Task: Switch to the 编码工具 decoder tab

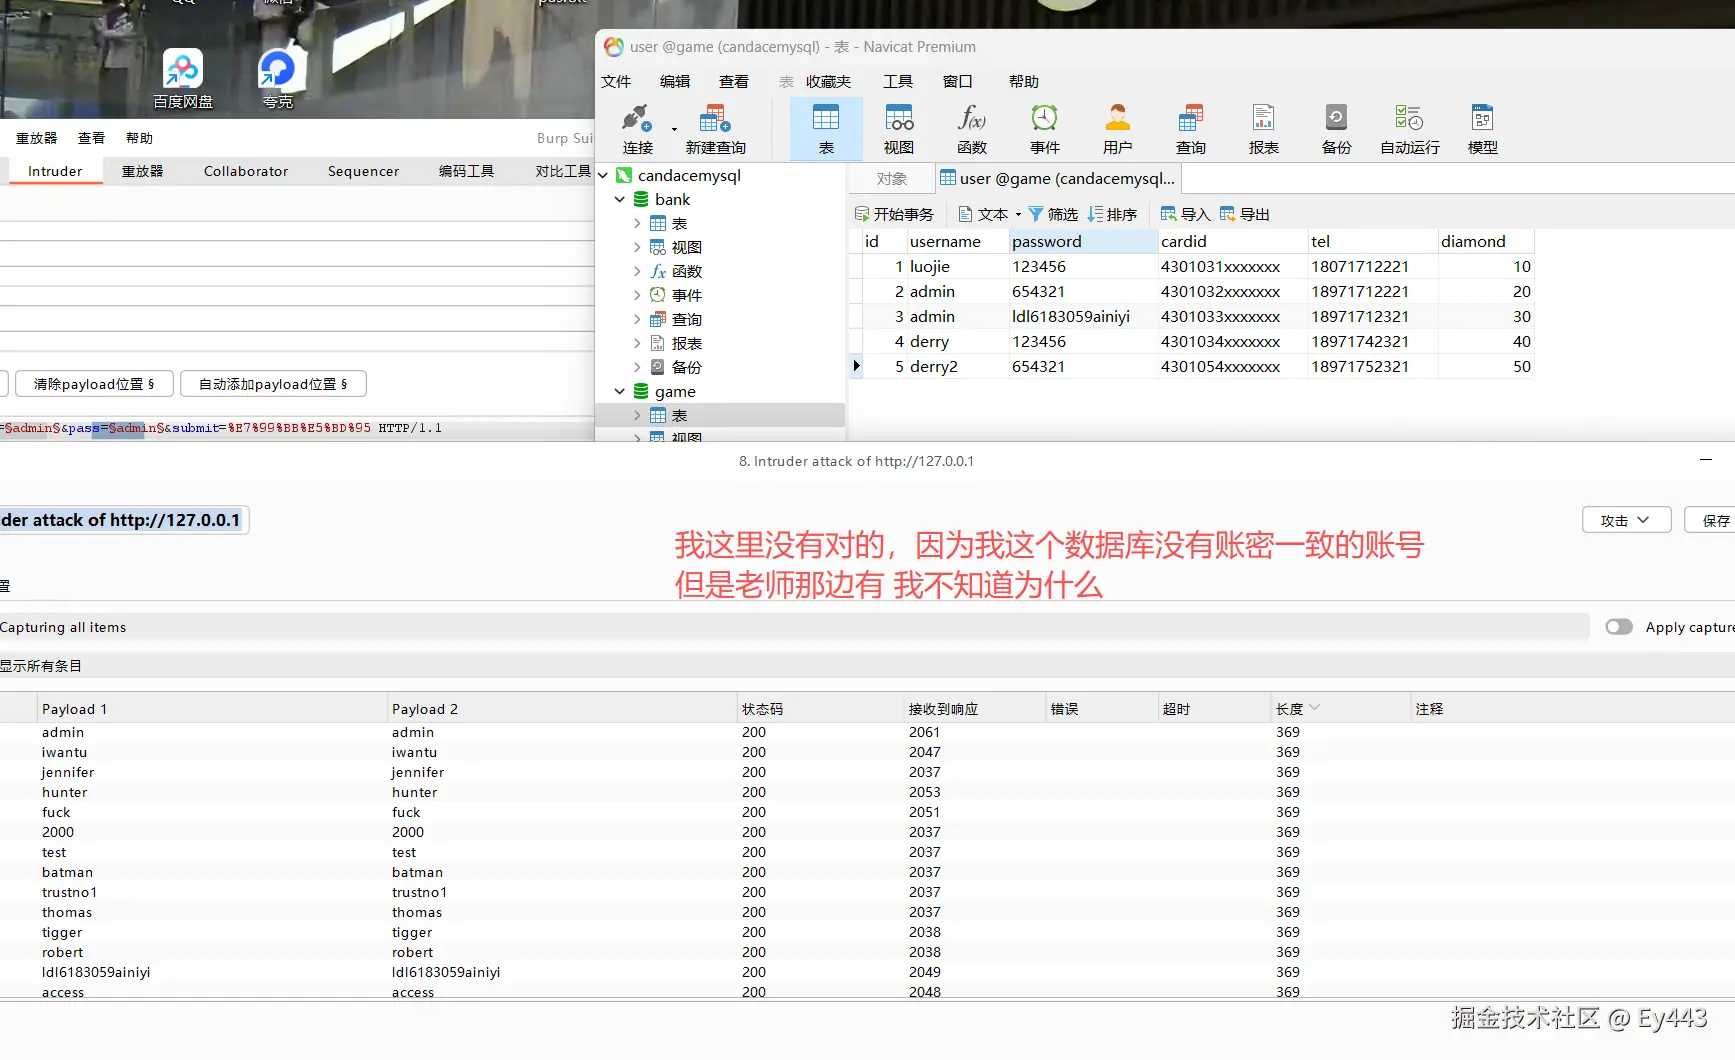Action: [466, 171]
